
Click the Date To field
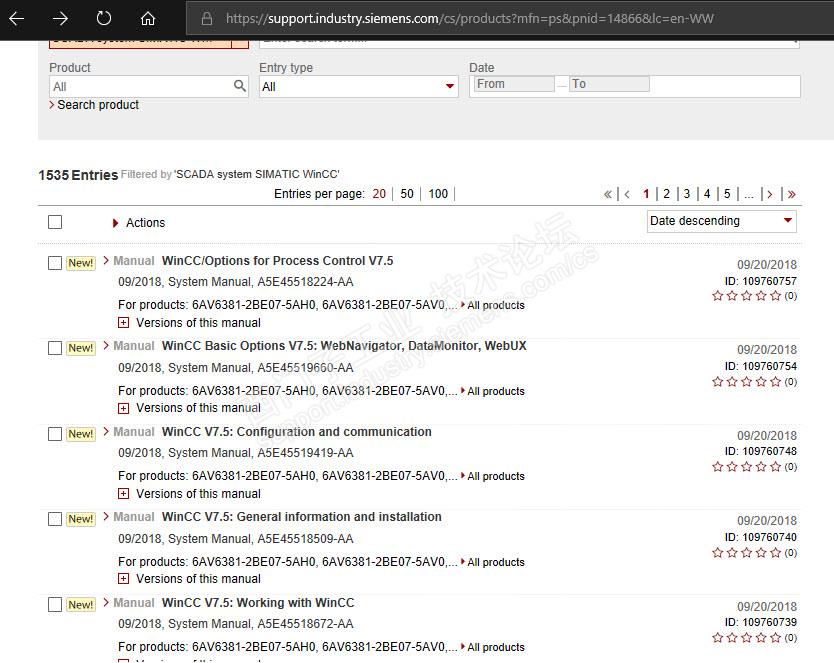tap(609, 84)
